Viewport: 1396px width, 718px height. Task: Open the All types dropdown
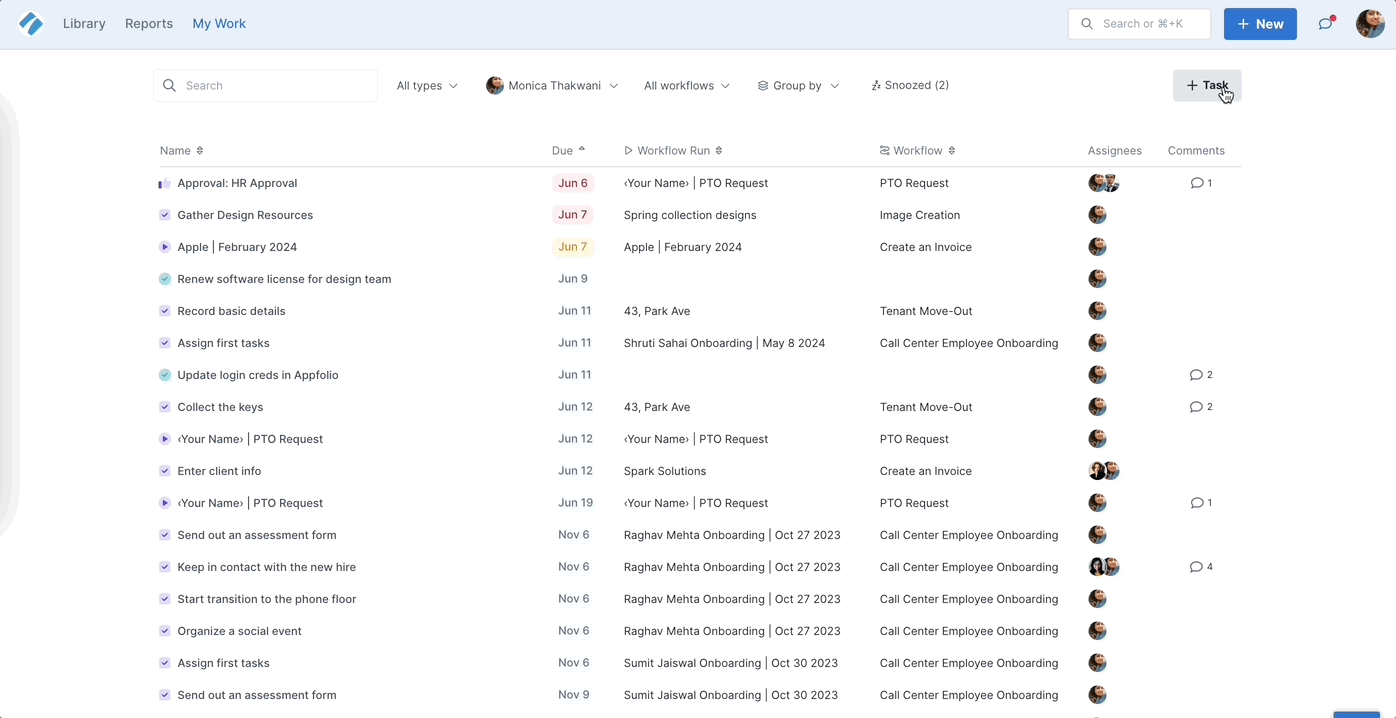[x=427, y=86]
